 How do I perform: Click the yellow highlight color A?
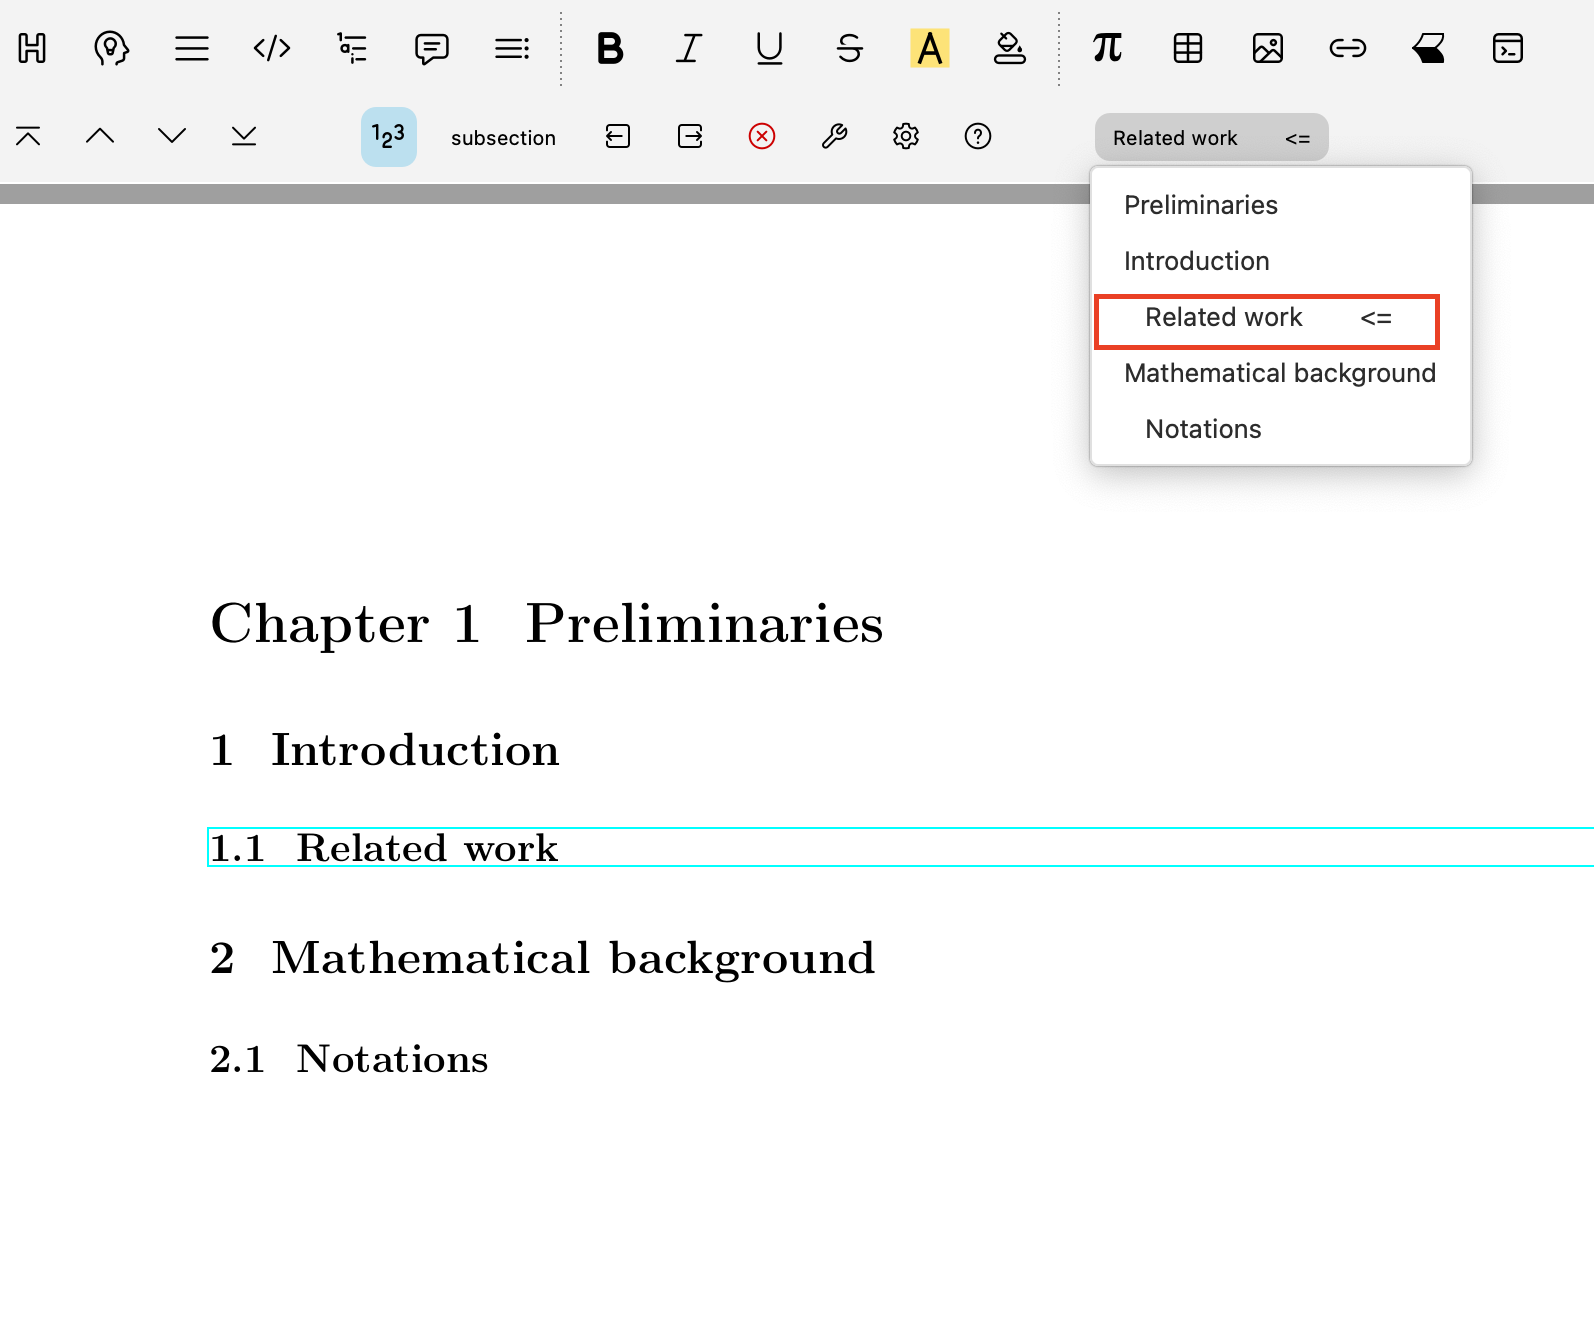(929, 48)
